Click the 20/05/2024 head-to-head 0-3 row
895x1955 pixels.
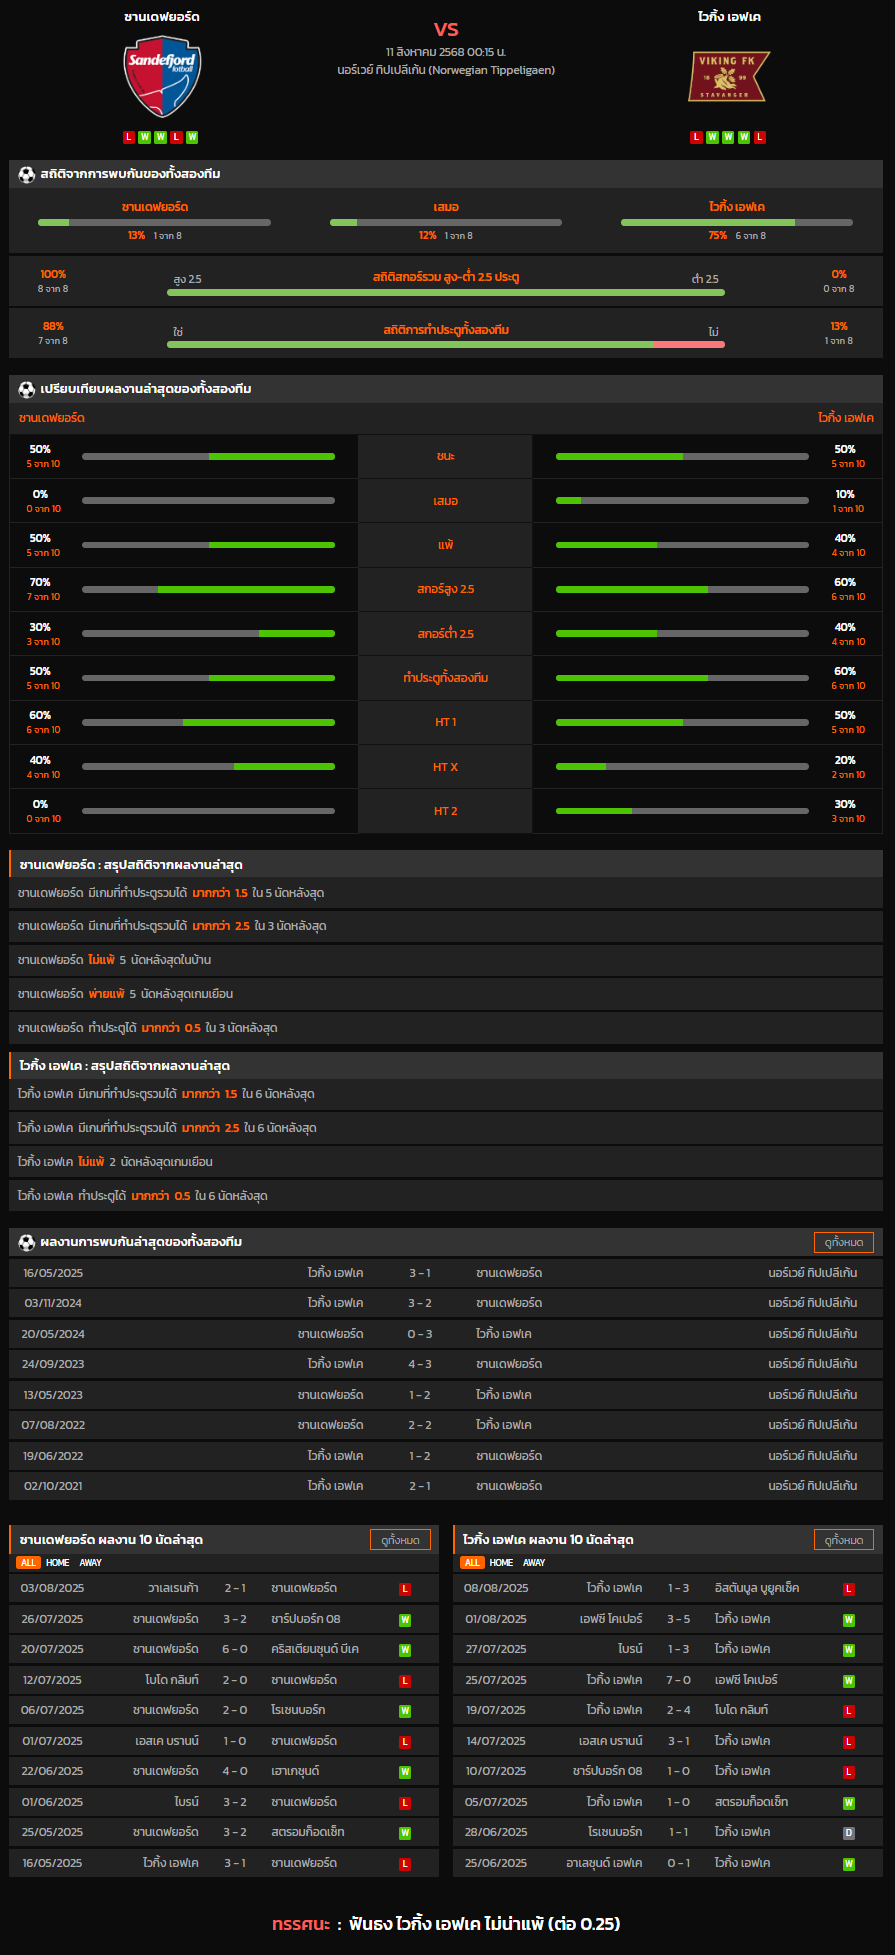446,1334
